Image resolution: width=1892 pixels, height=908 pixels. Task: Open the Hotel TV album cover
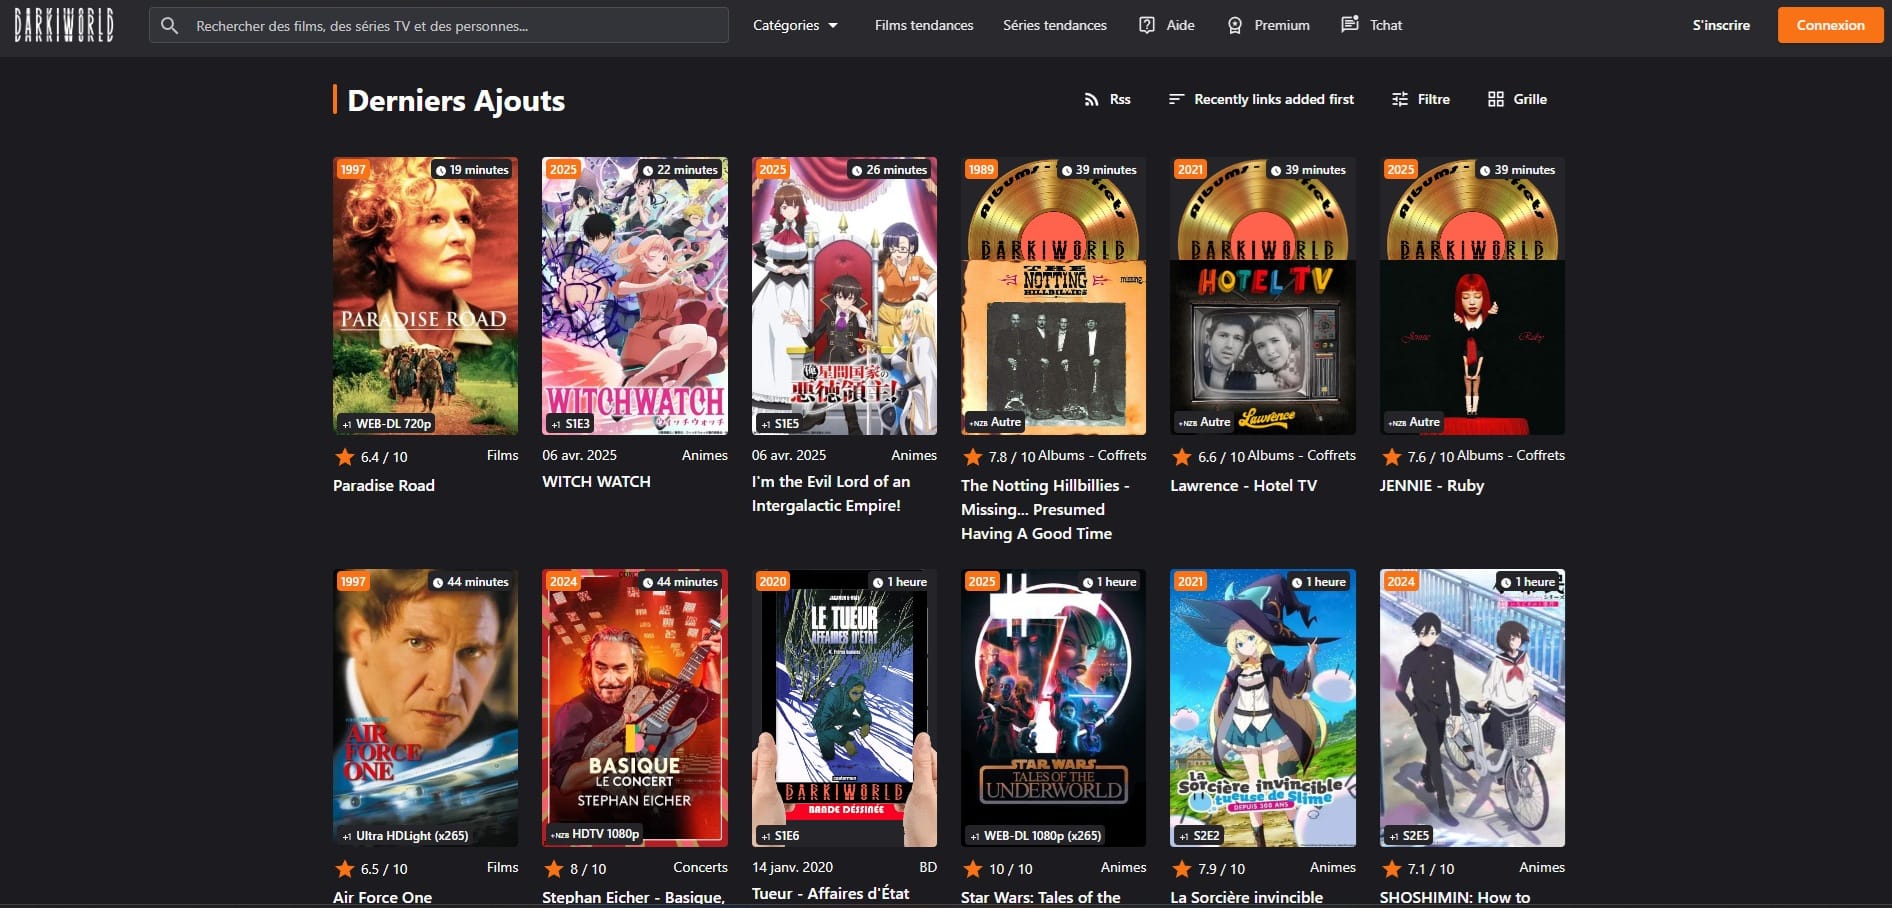[1263, 296]
